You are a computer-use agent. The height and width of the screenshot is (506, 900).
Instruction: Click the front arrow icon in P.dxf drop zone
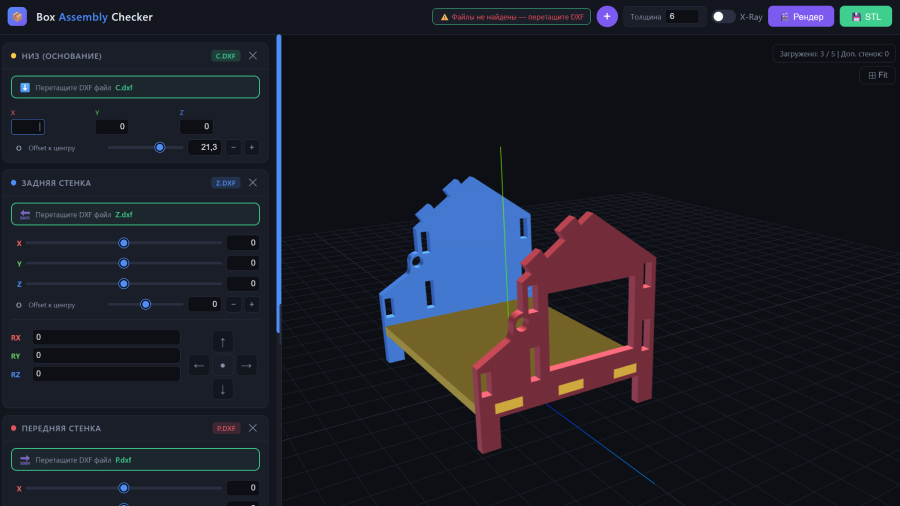click(x=25, y=460)
